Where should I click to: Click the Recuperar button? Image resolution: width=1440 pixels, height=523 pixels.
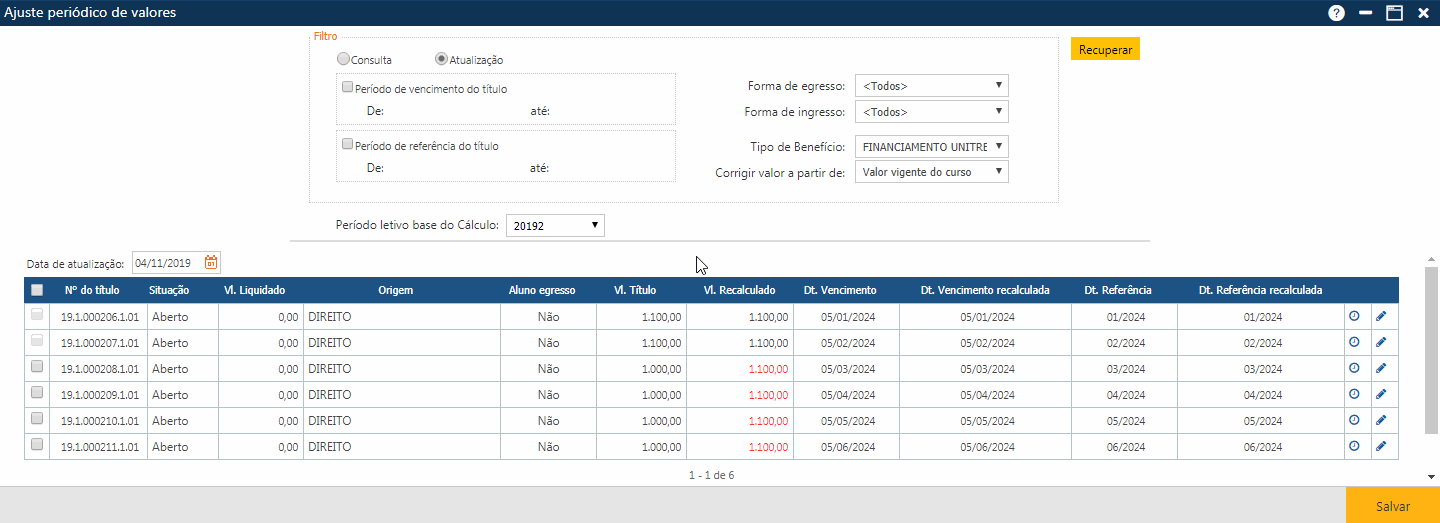(1105, 49)
